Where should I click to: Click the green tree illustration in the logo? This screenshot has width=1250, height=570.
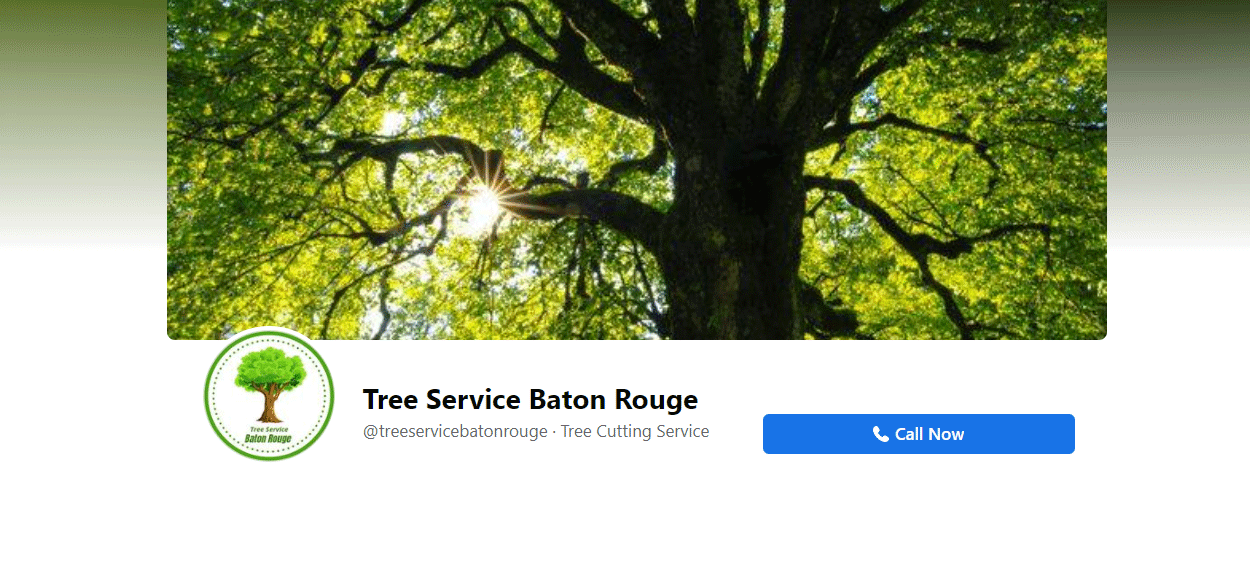tap(269, 382)
